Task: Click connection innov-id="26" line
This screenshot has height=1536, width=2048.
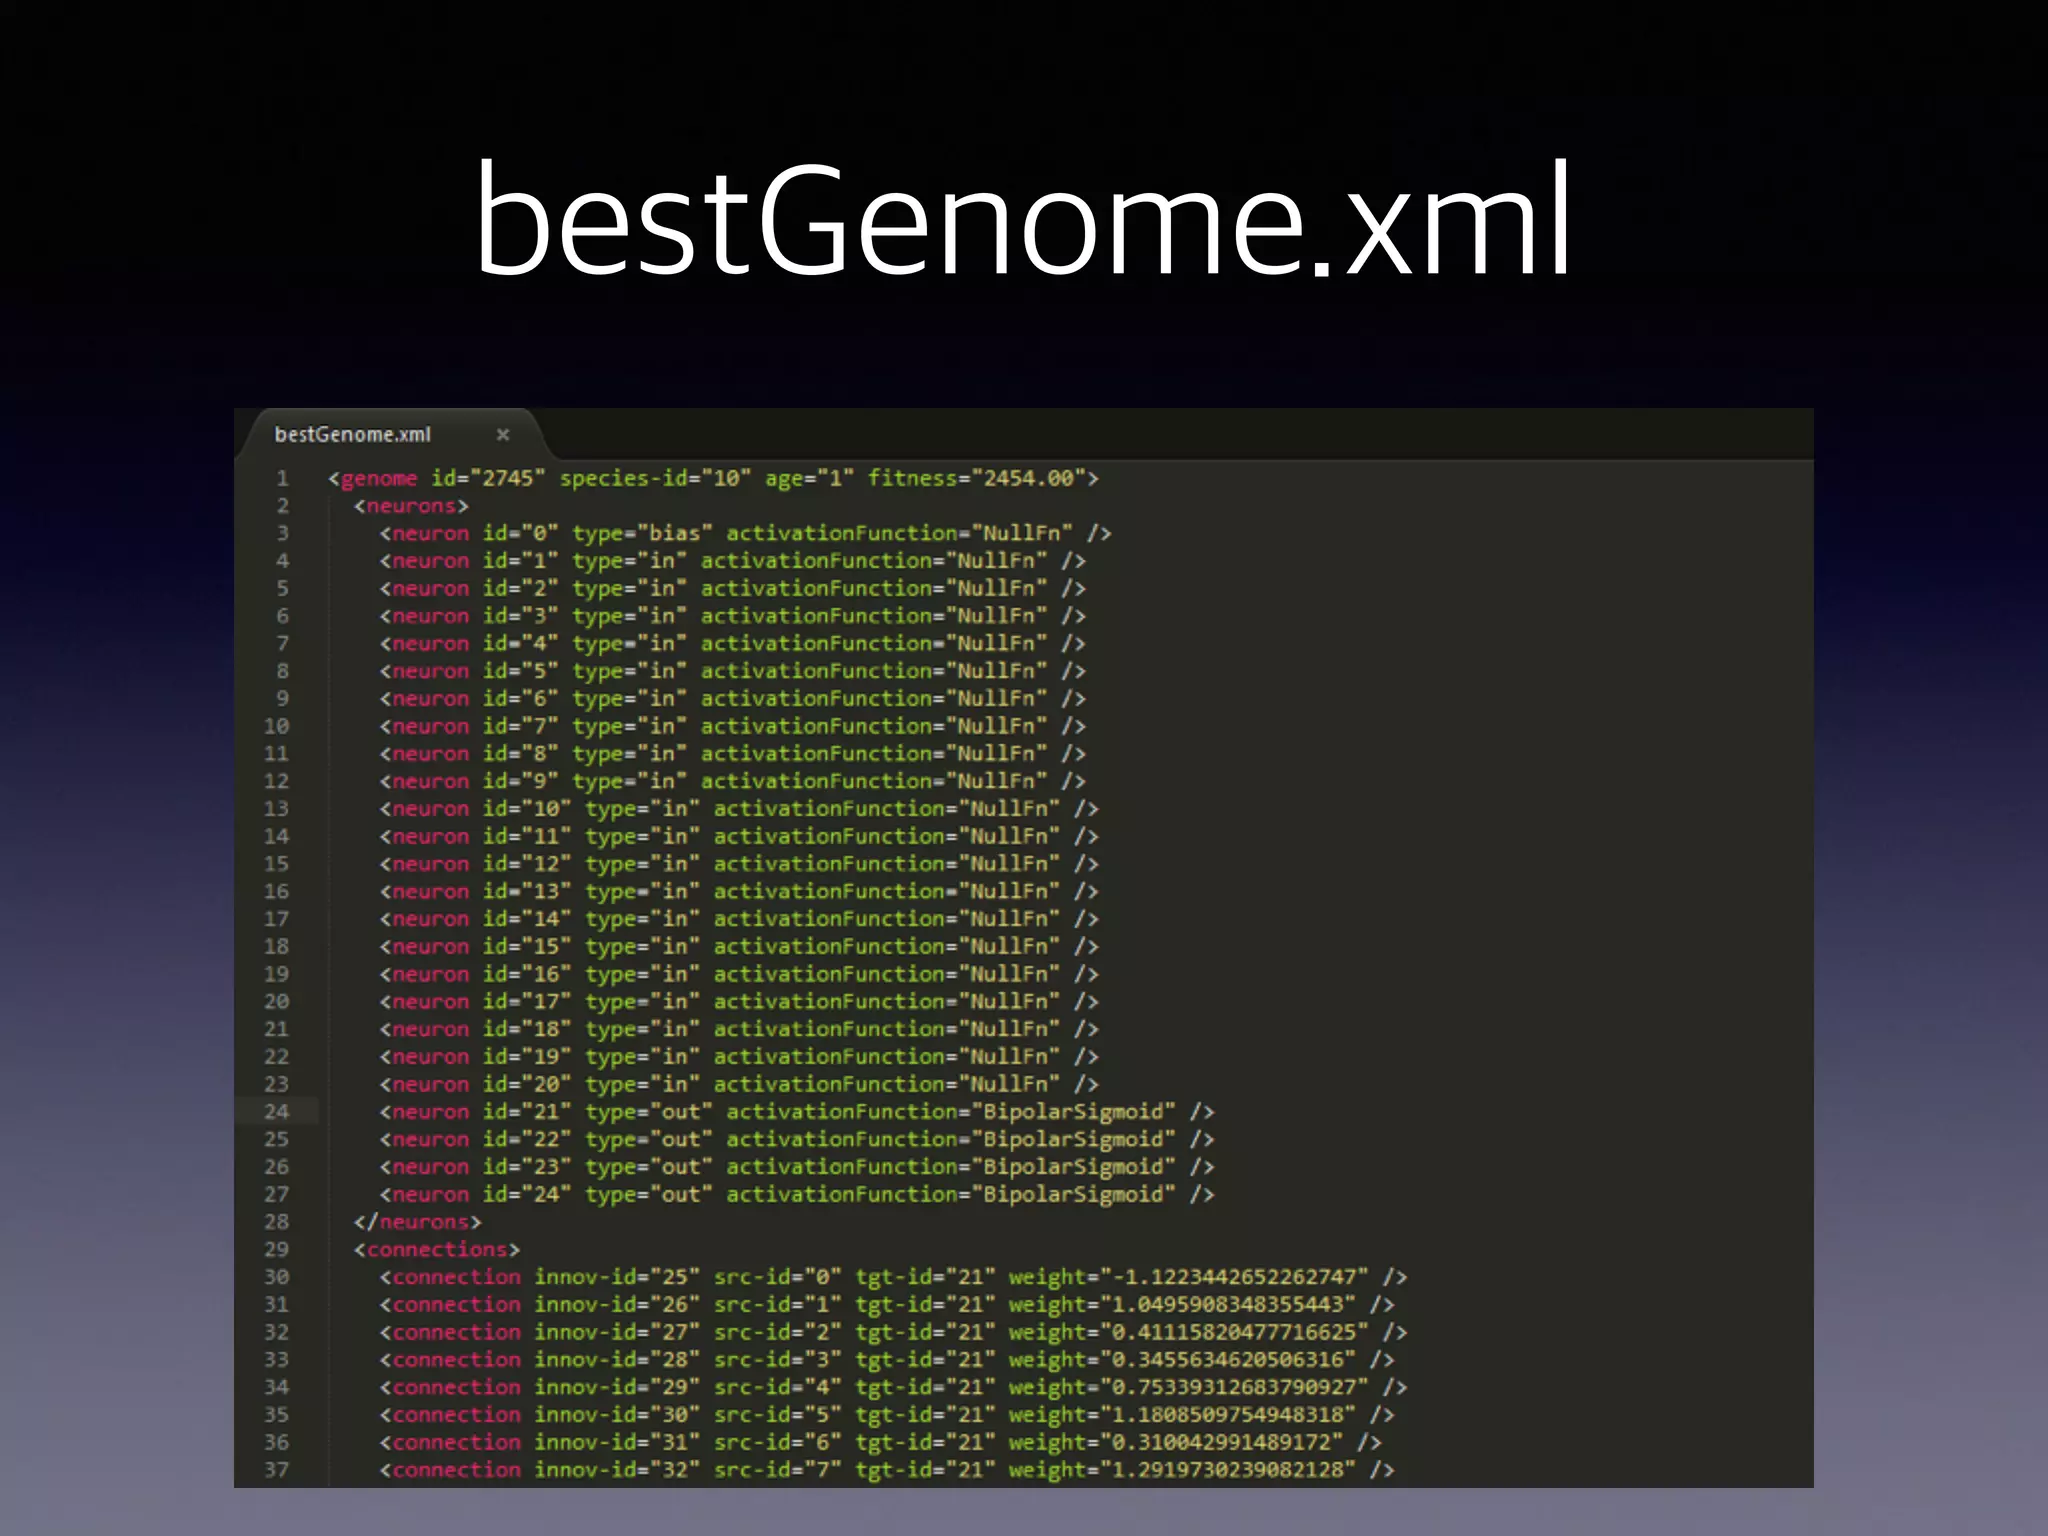Action: coord(887,1305)
